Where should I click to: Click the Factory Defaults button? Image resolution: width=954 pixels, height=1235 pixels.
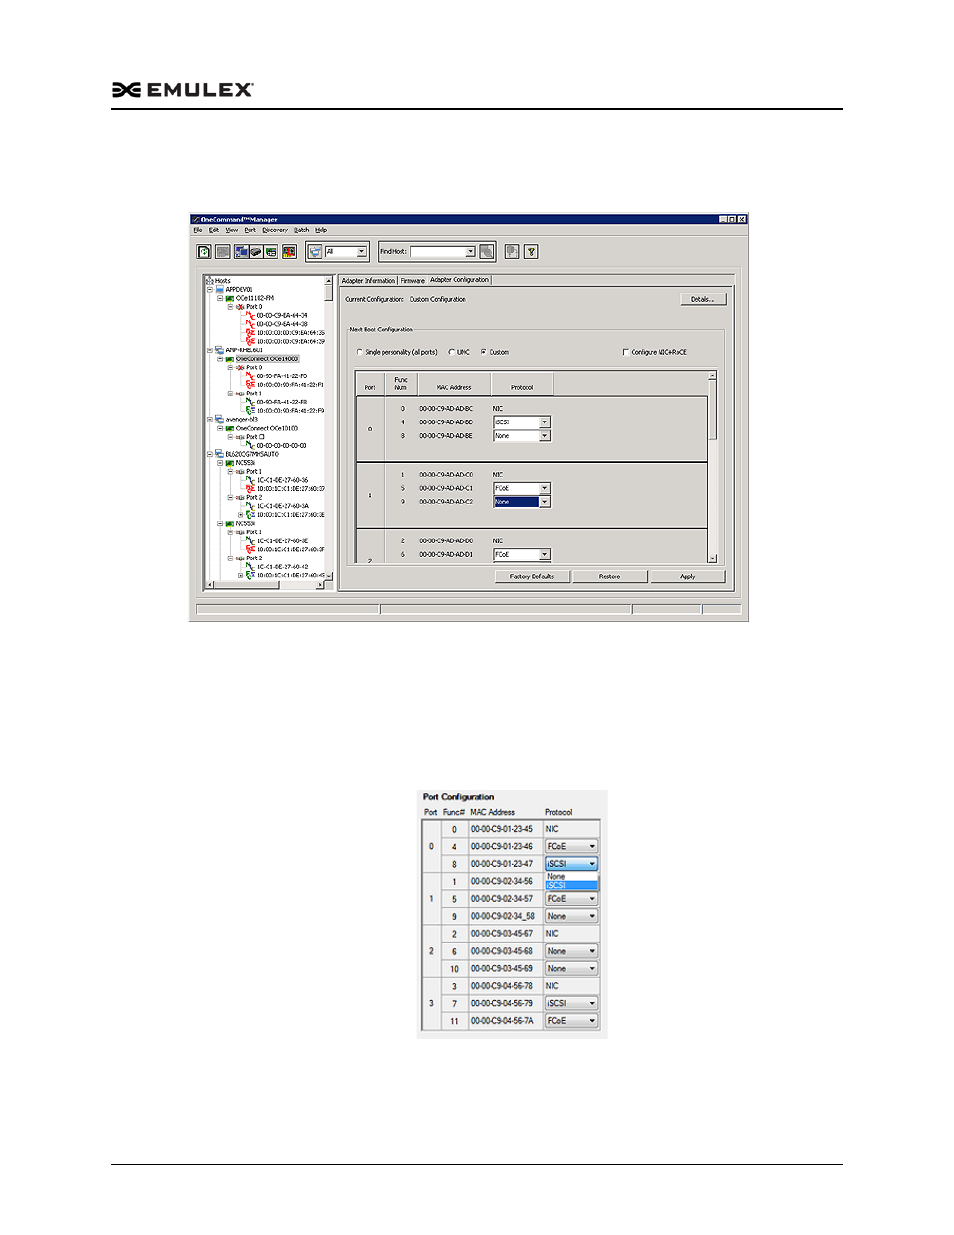point(532,577)
